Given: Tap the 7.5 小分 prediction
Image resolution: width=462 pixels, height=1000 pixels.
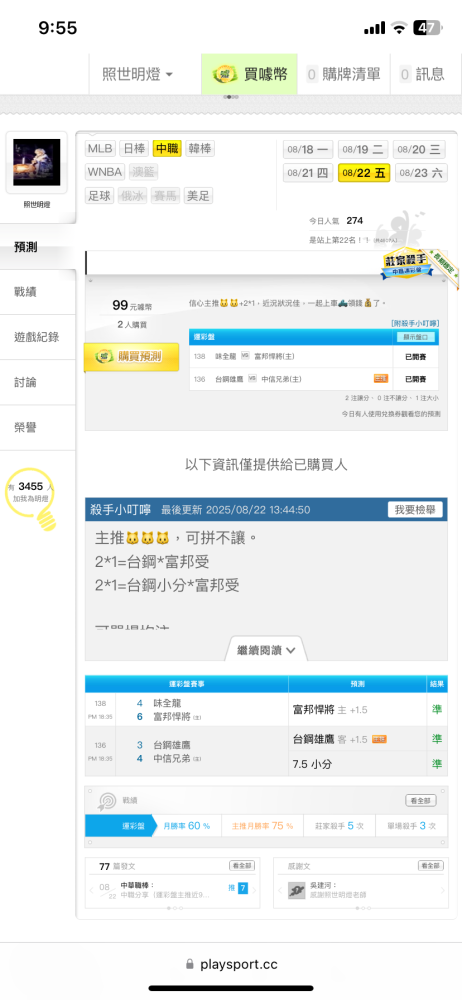Looking at the screenshot, I should 311,763.
